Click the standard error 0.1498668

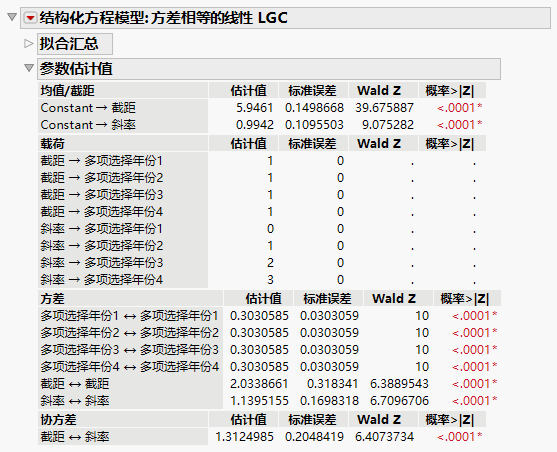tap(314, 108)
